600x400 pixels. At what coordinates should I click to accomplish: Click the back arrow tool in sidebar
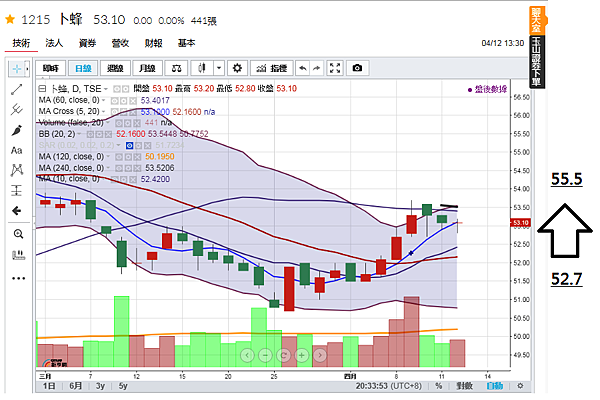point(16,211)
